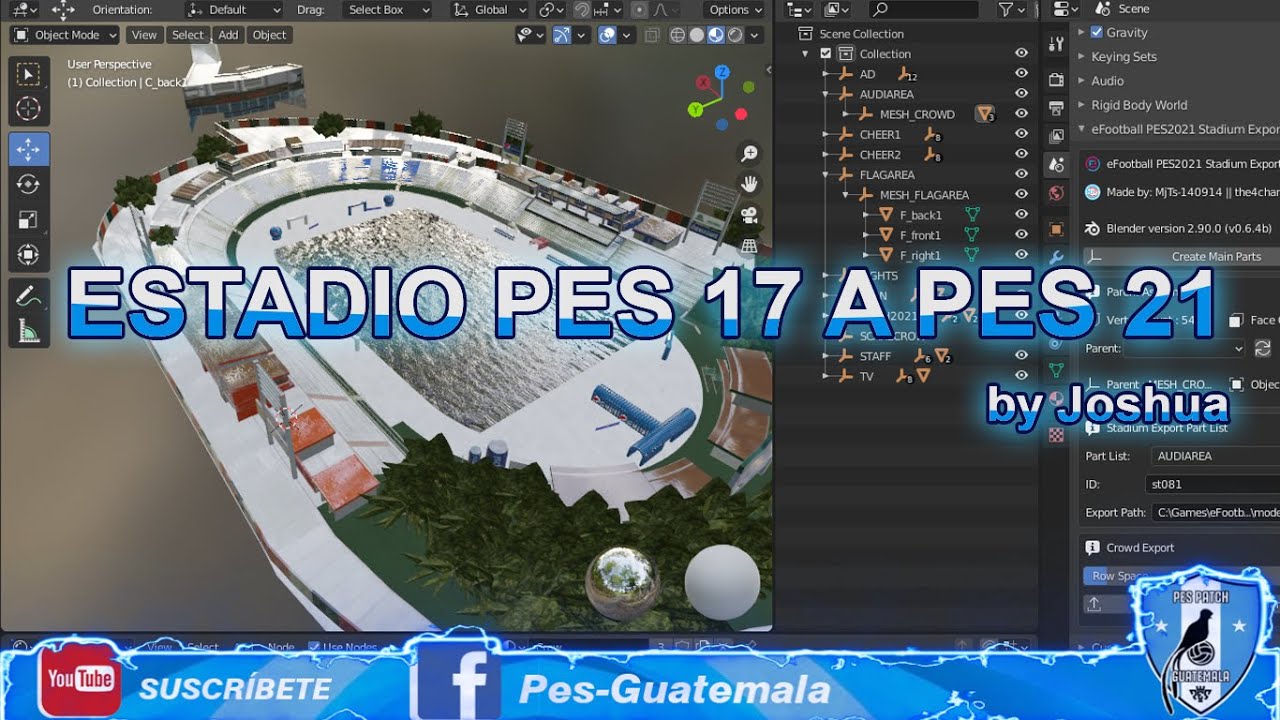Toggle snapping magnet in the header
This screenshot has height=720, width=1280.
[581, 10]
